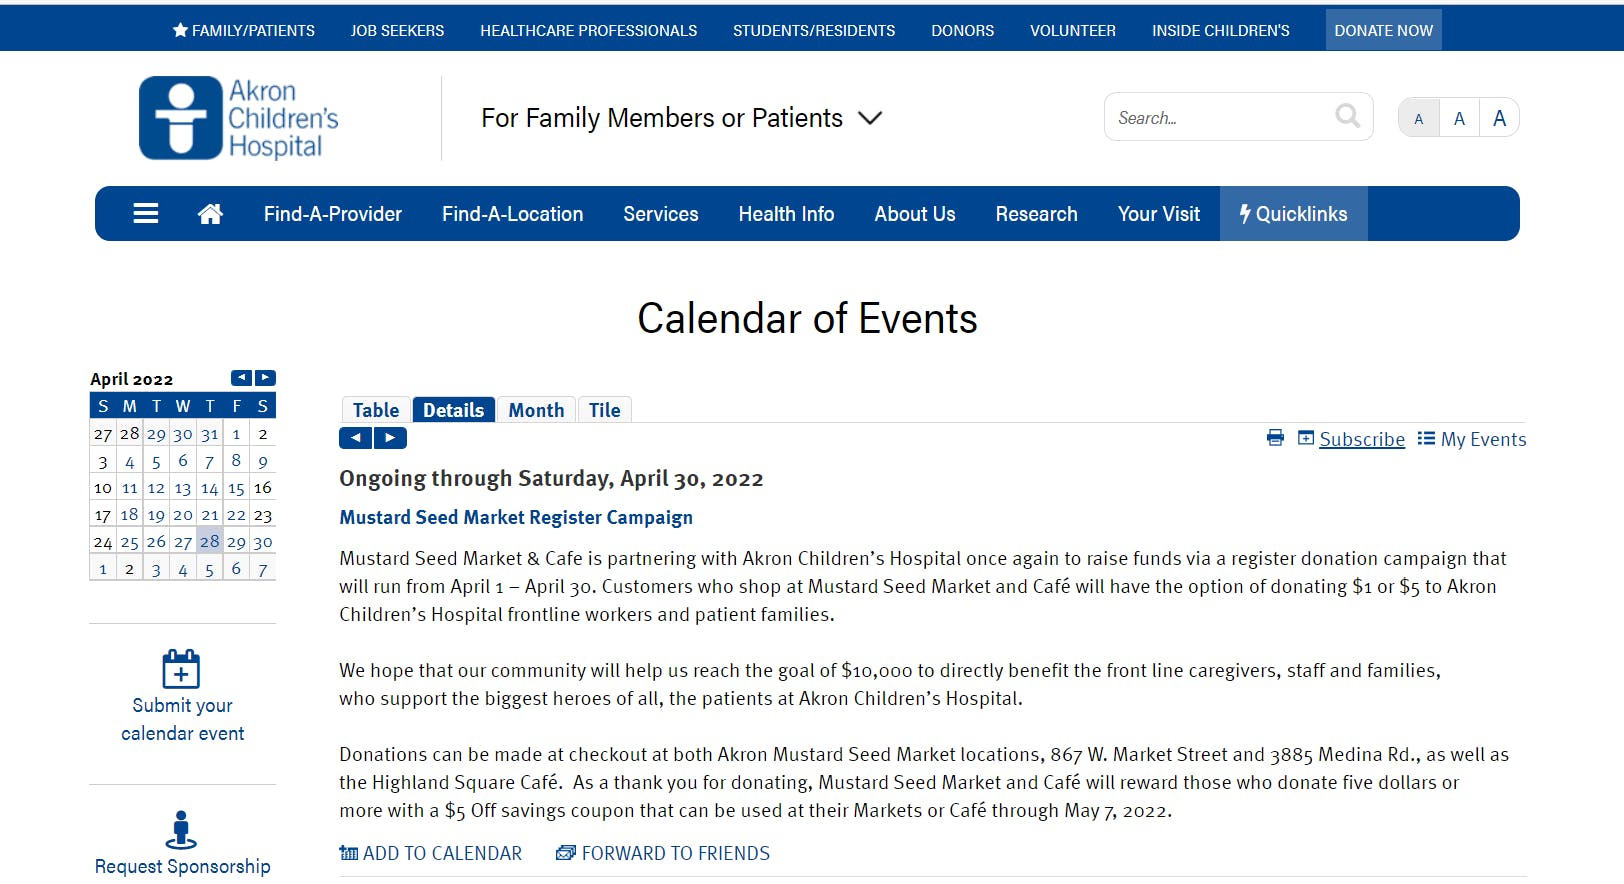Switch to the Table view tab
This screenshot has width=1624, height=884.
pyautogui.click(x=375, y=410)
